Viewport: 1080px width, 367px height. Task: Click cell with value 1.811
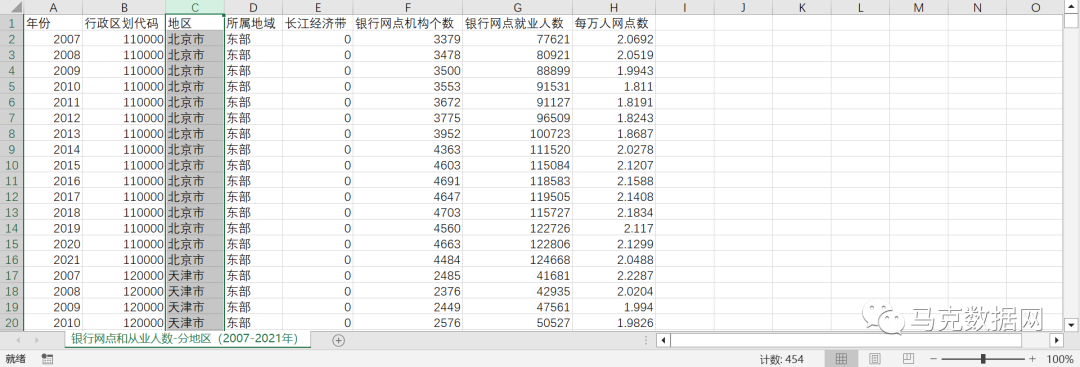614,87
